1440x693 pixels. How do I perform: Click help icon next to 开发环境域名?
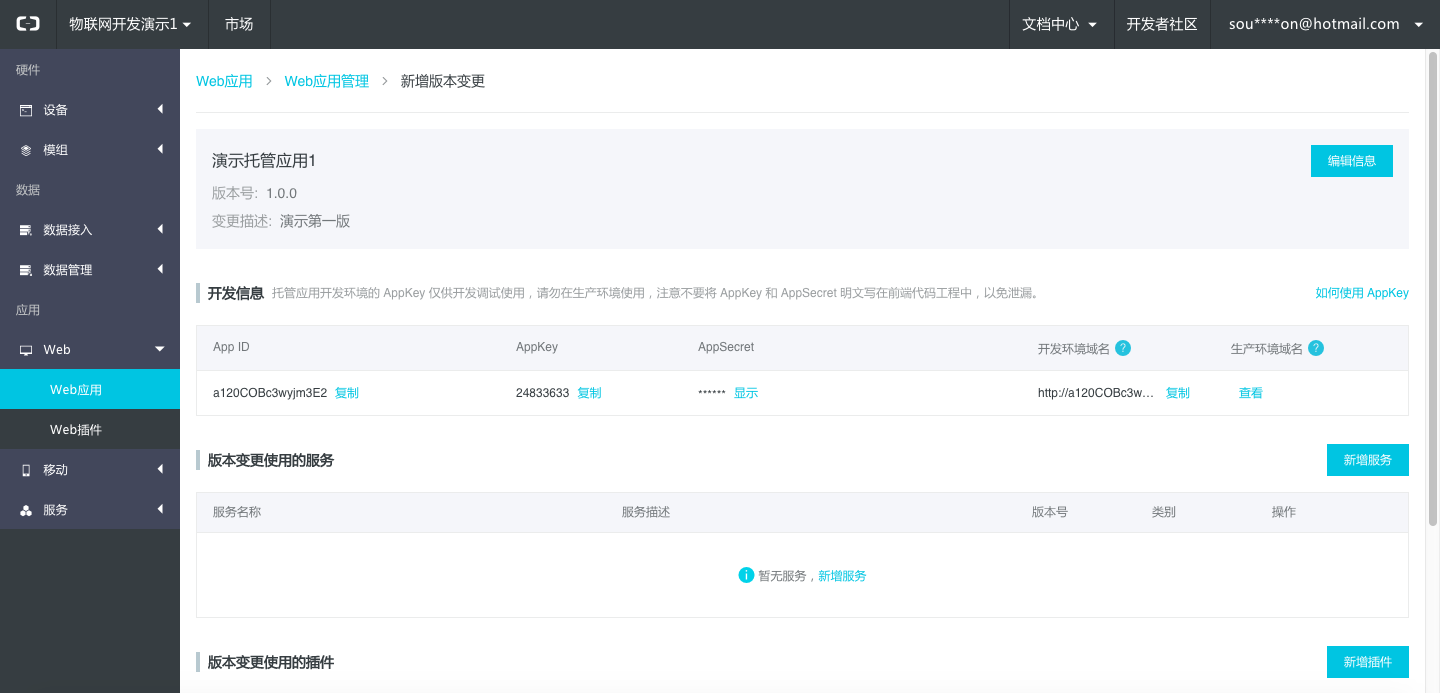[1123, 348]
